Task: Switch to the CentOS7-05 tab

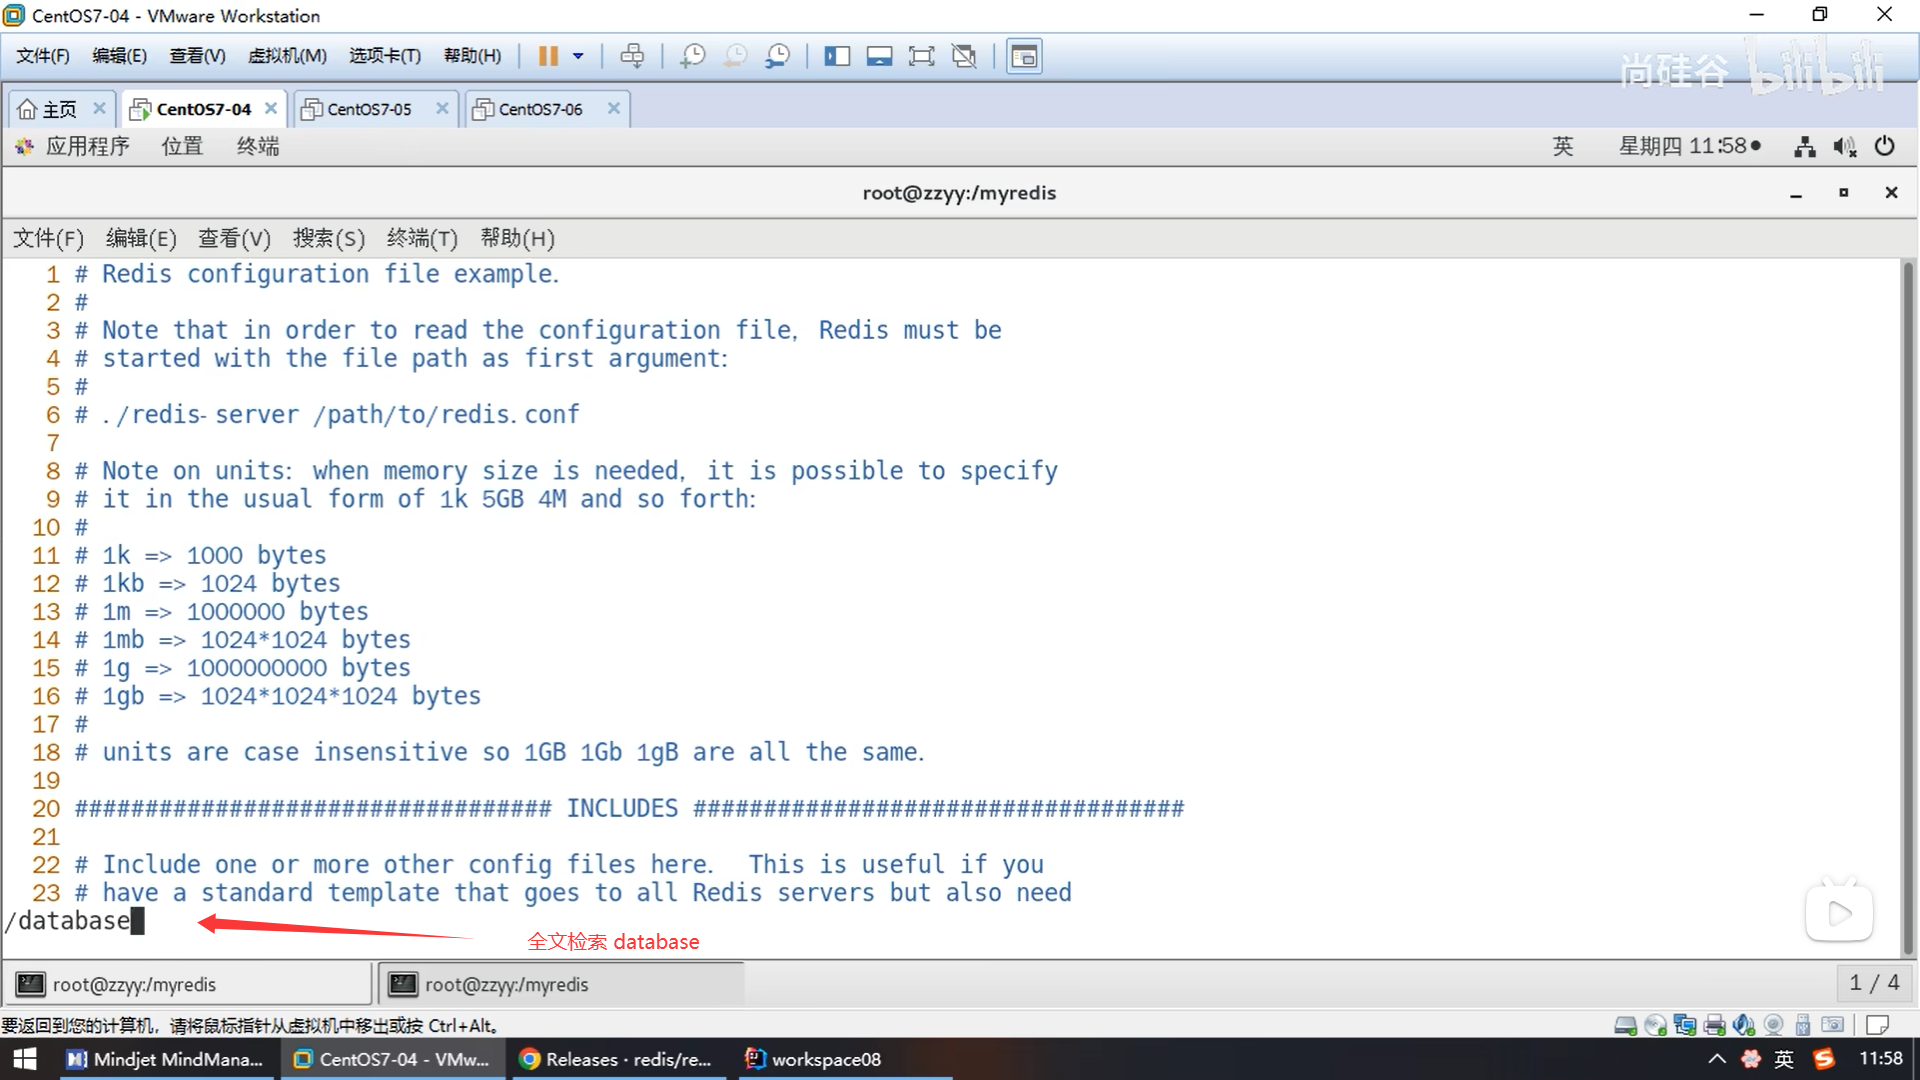Action: tap(368, 109)
